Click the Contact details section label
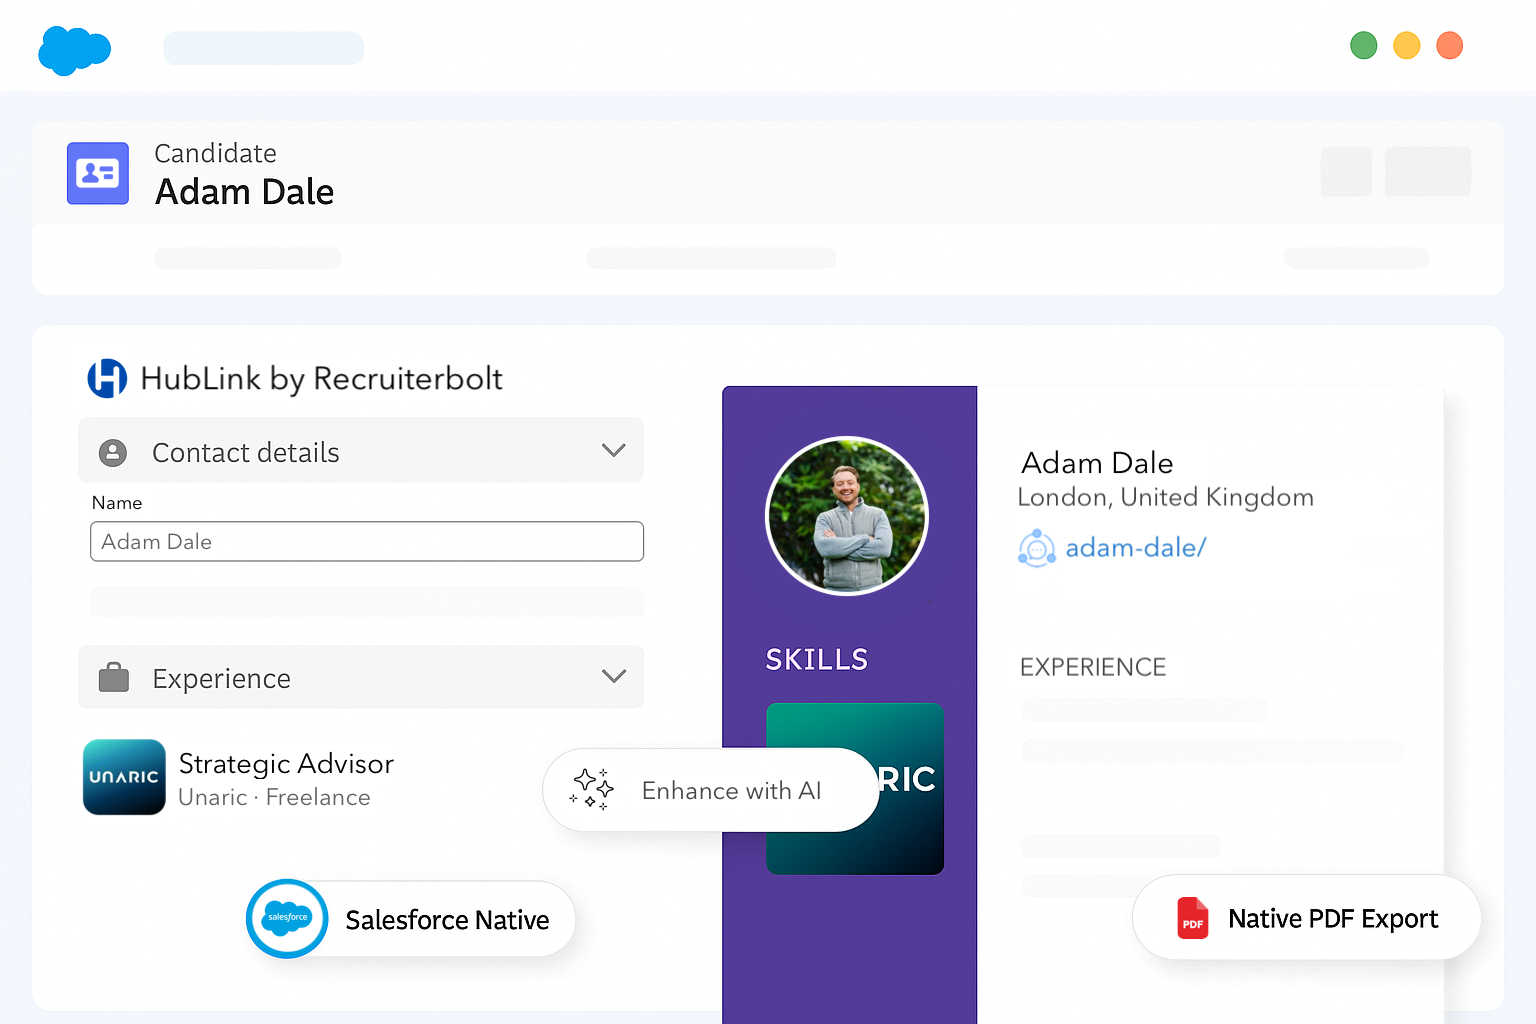 point(246,453)
